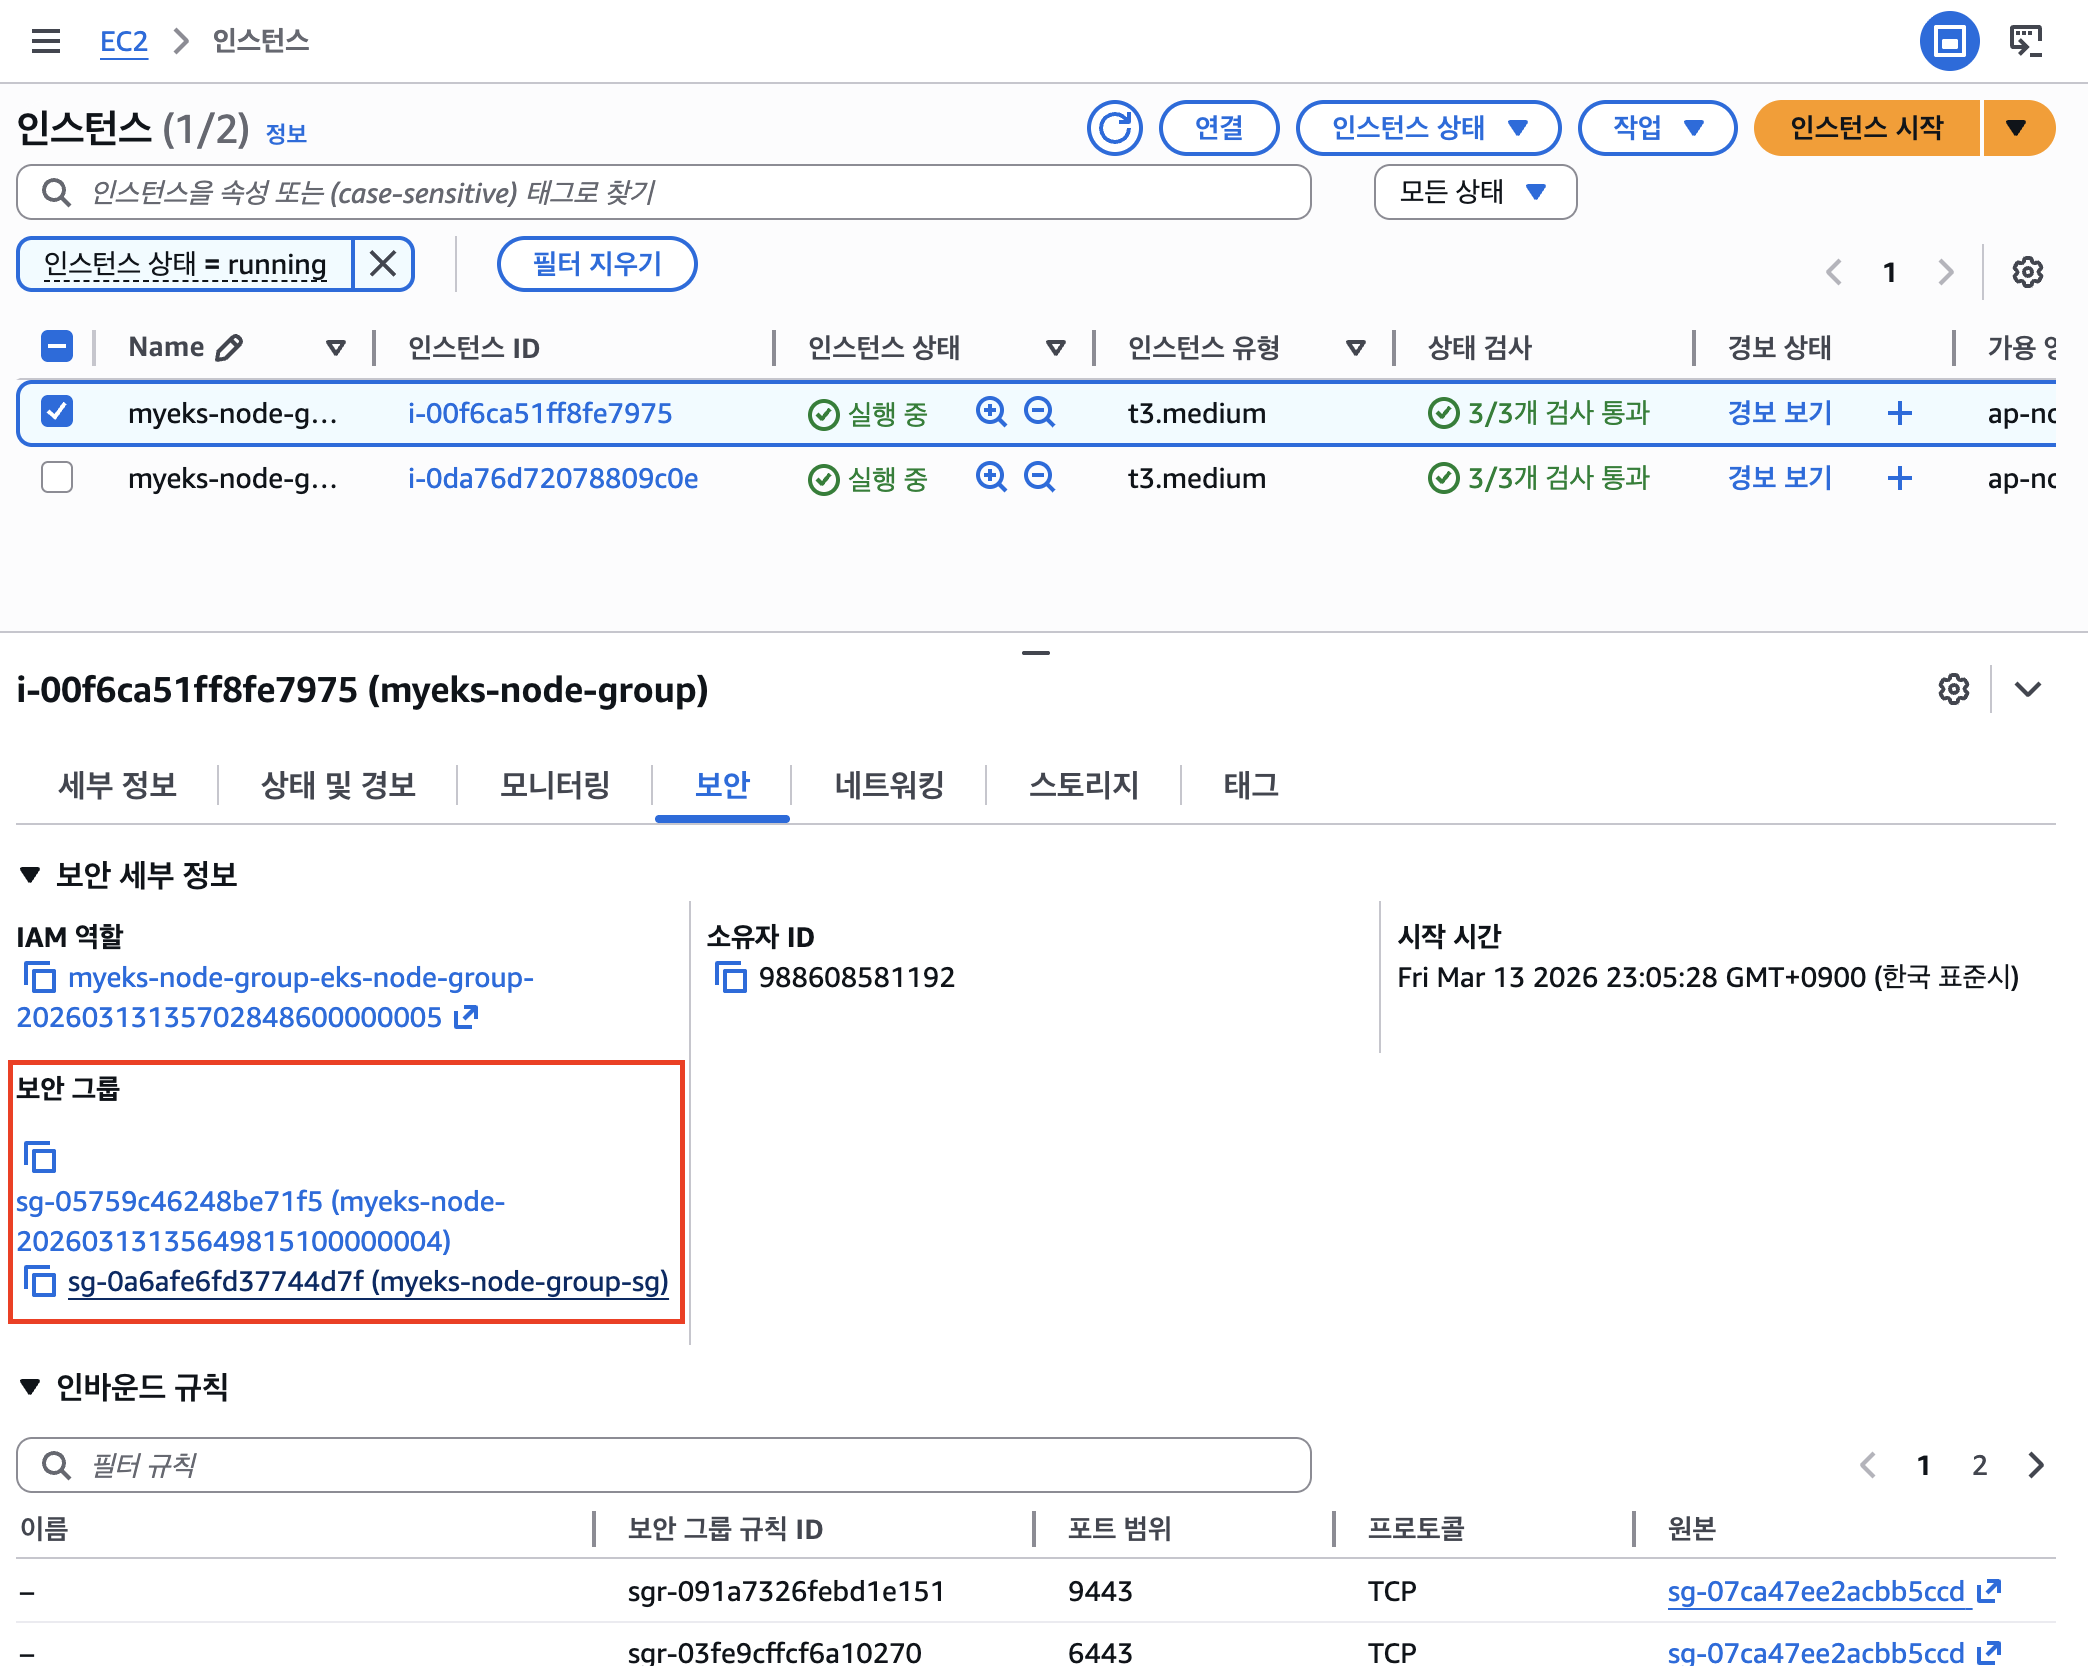The image size is (2088, 1666).
Task: Copy security group sg-0a6afe6fd37744d7f
Action: (41, 1282)
